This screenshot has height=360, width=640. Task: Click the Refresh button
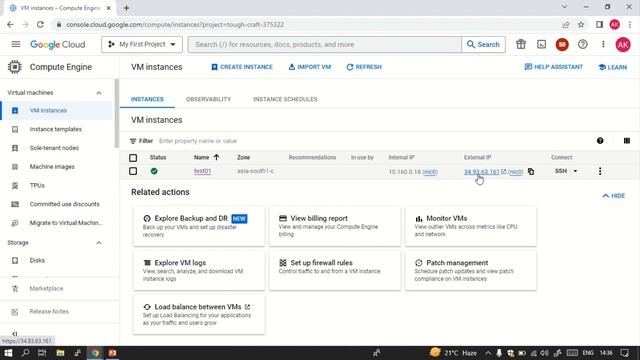[364, 67]
